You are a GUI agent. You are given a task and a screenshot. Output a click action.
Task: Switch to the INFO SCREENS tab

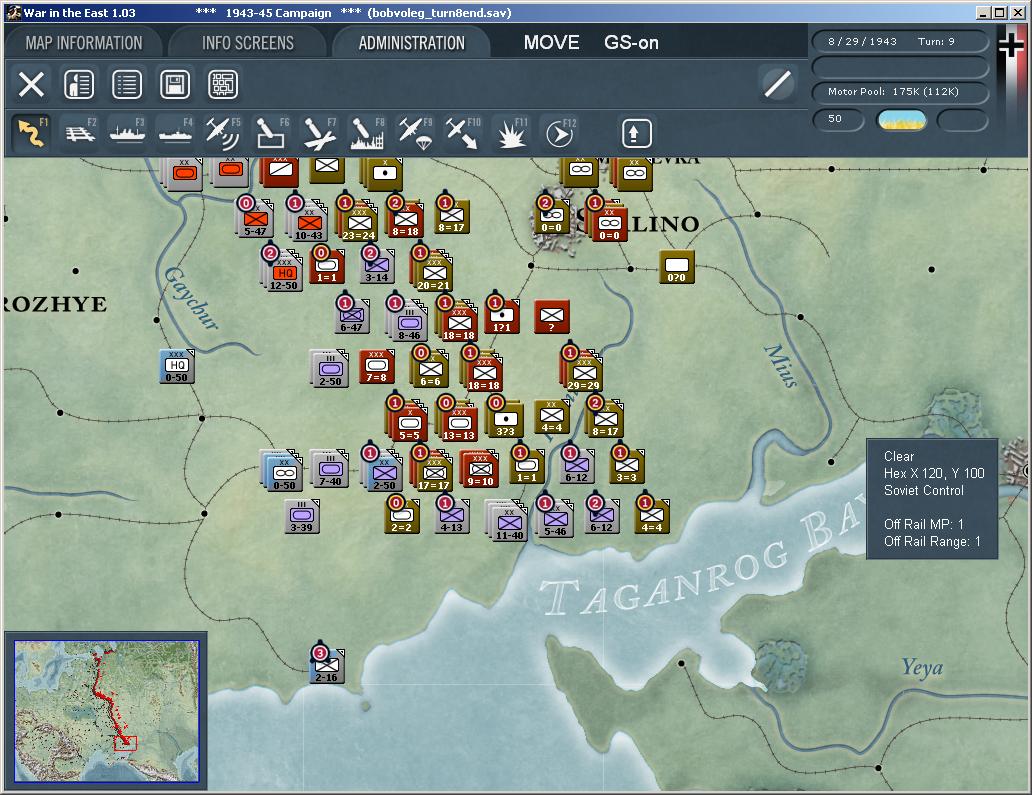tap(248, 43)
